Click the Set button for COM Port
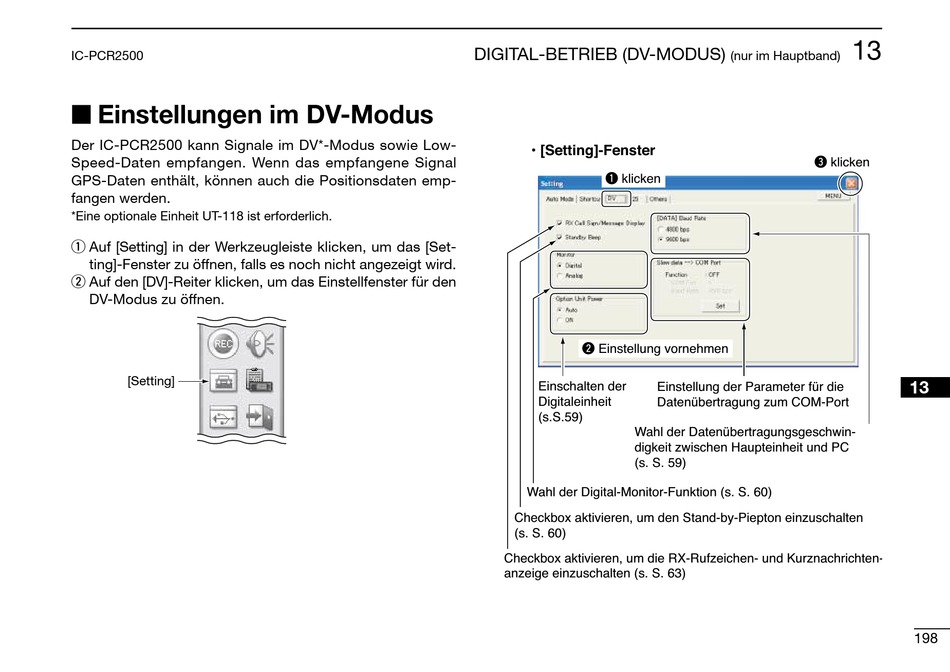The image size is (950, 672). pos(720,306)
